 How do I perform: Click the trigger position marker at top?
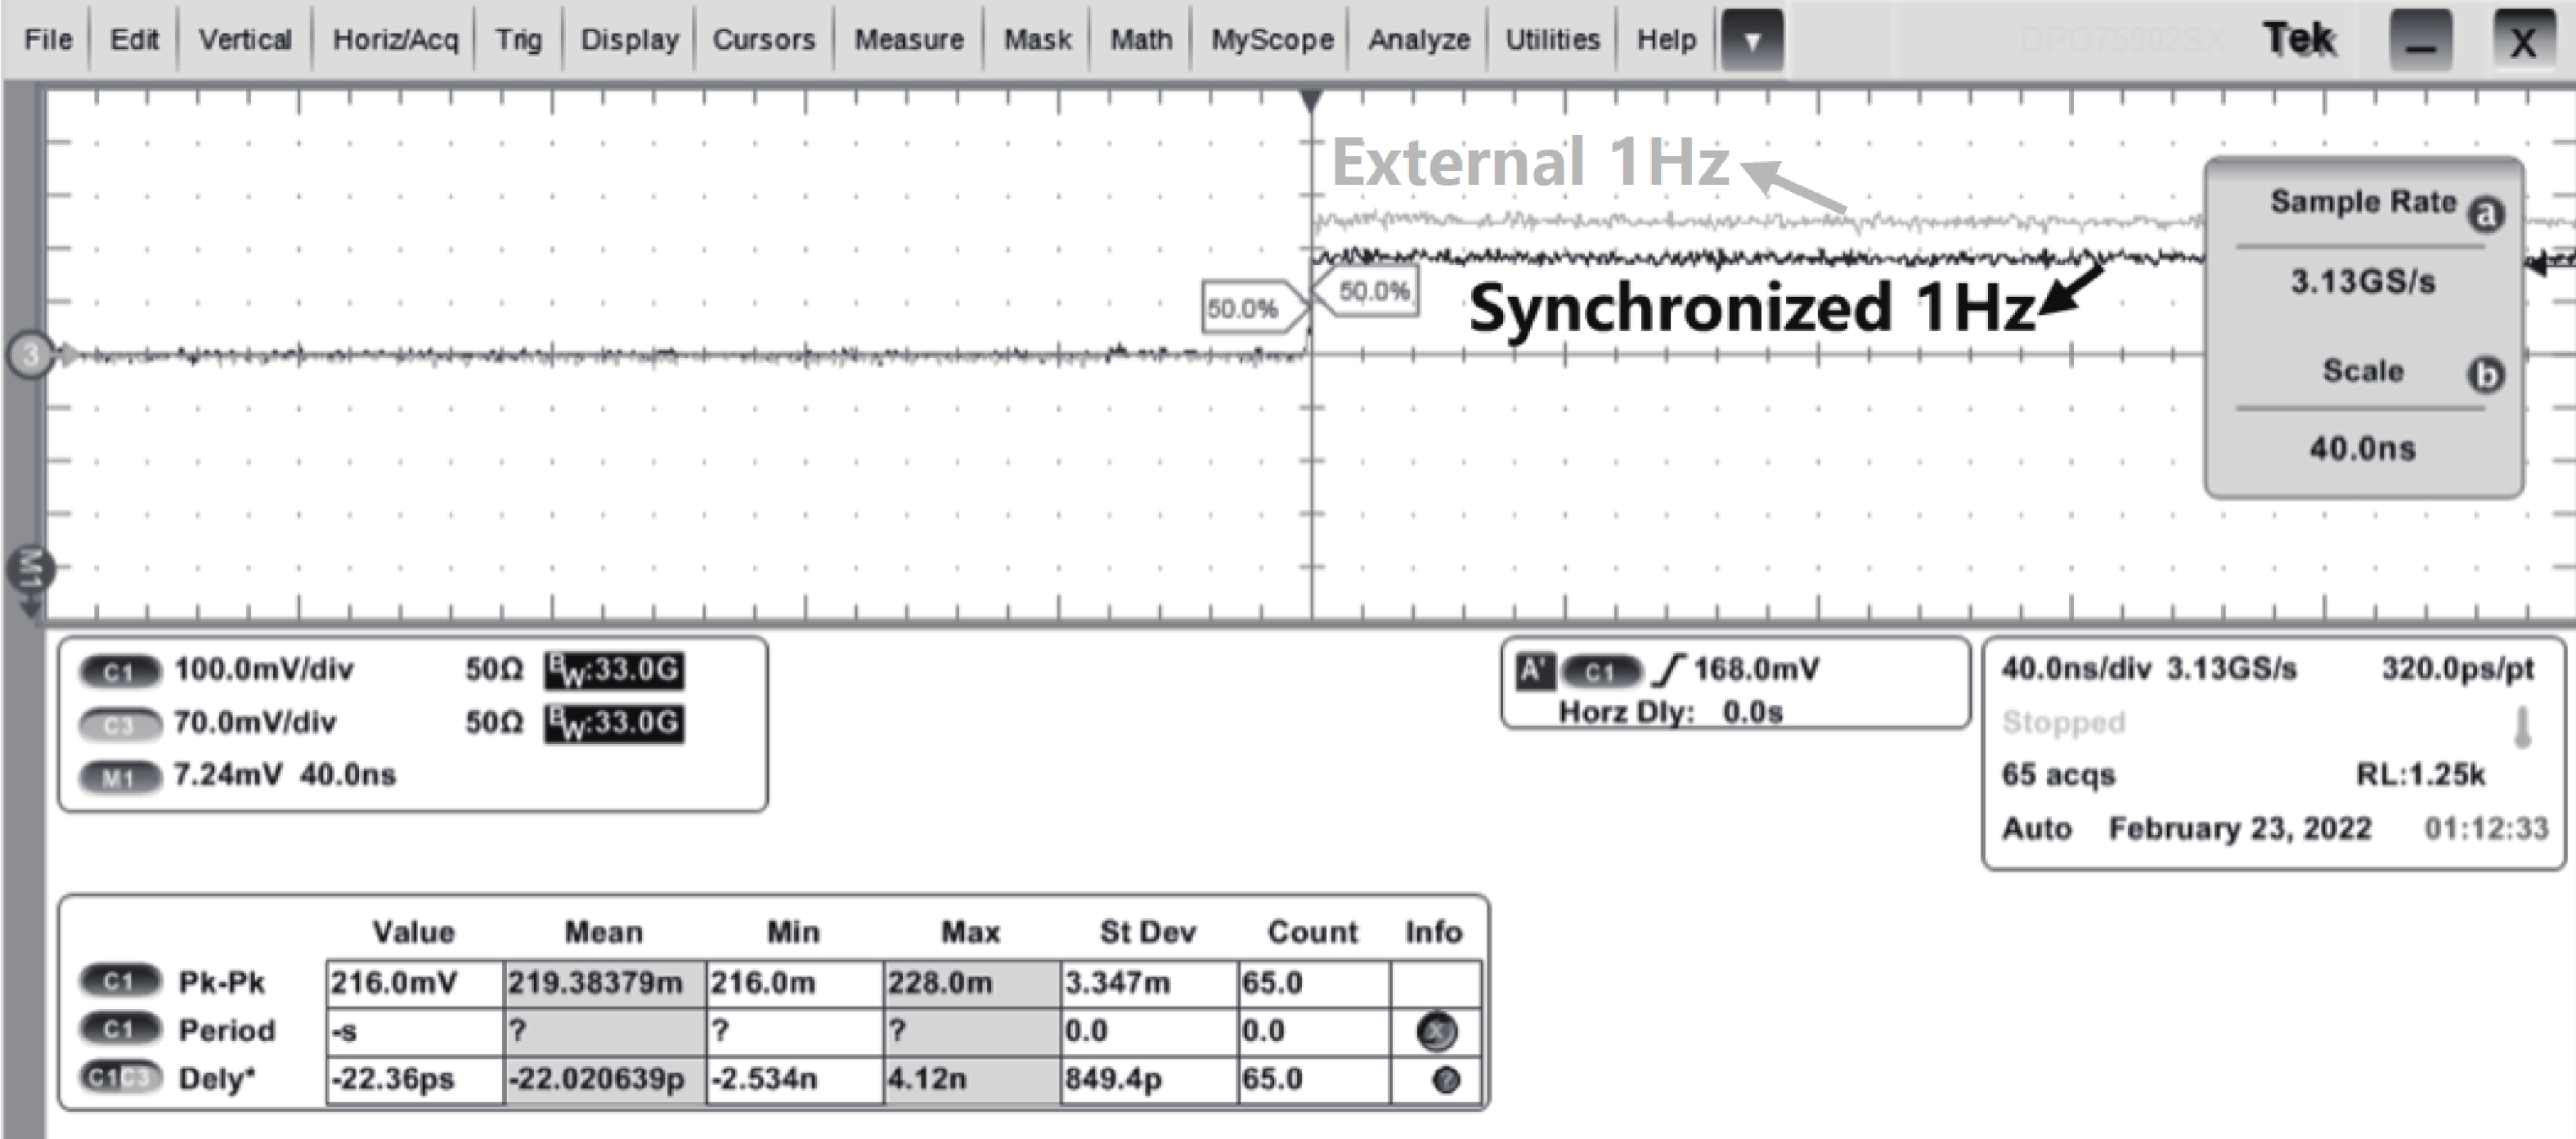tap(1311, 100)
